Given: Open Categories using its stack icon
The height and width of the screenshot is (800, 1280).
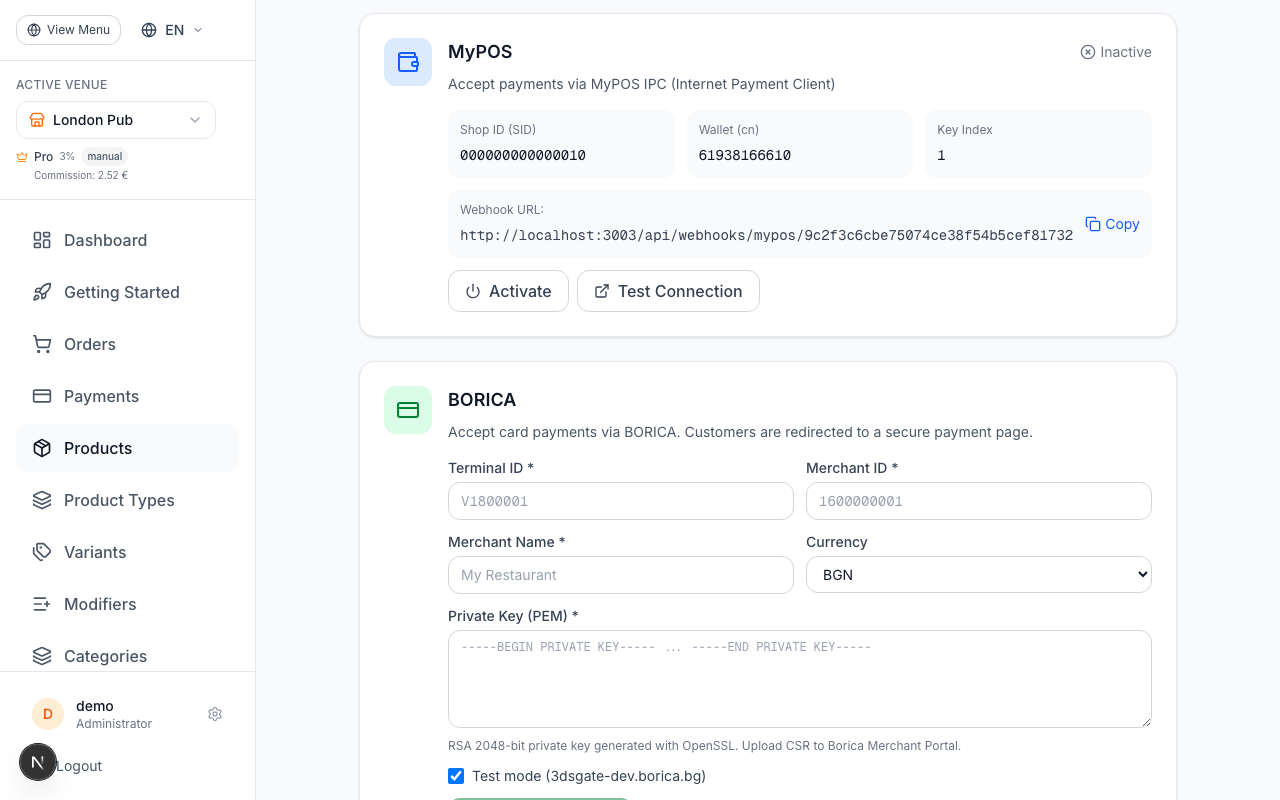Looking at the screenshot, I should click(x=41, y=656).
